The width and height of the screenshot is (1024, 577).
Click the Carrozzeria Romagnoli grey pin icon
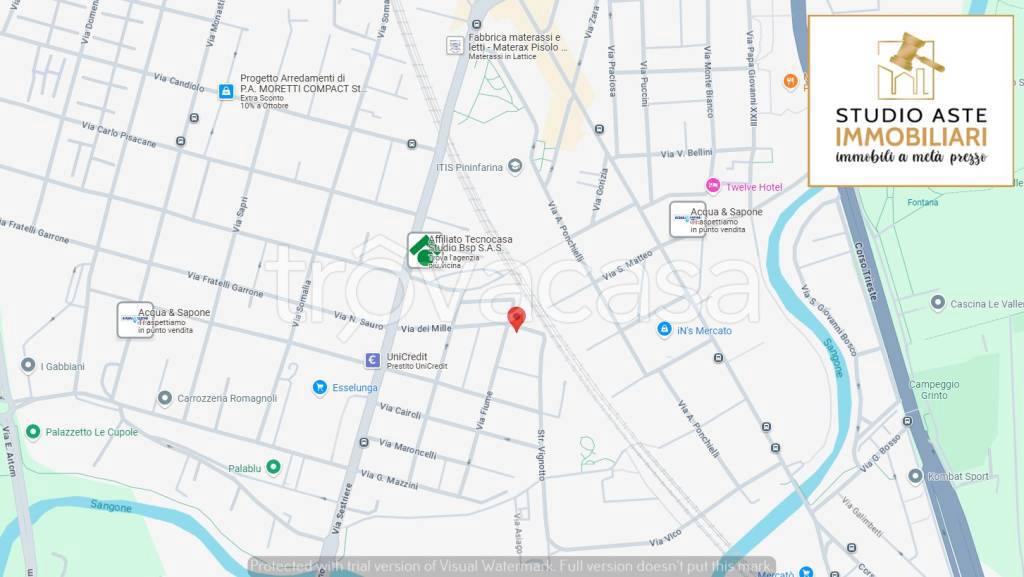coord(165,398)
